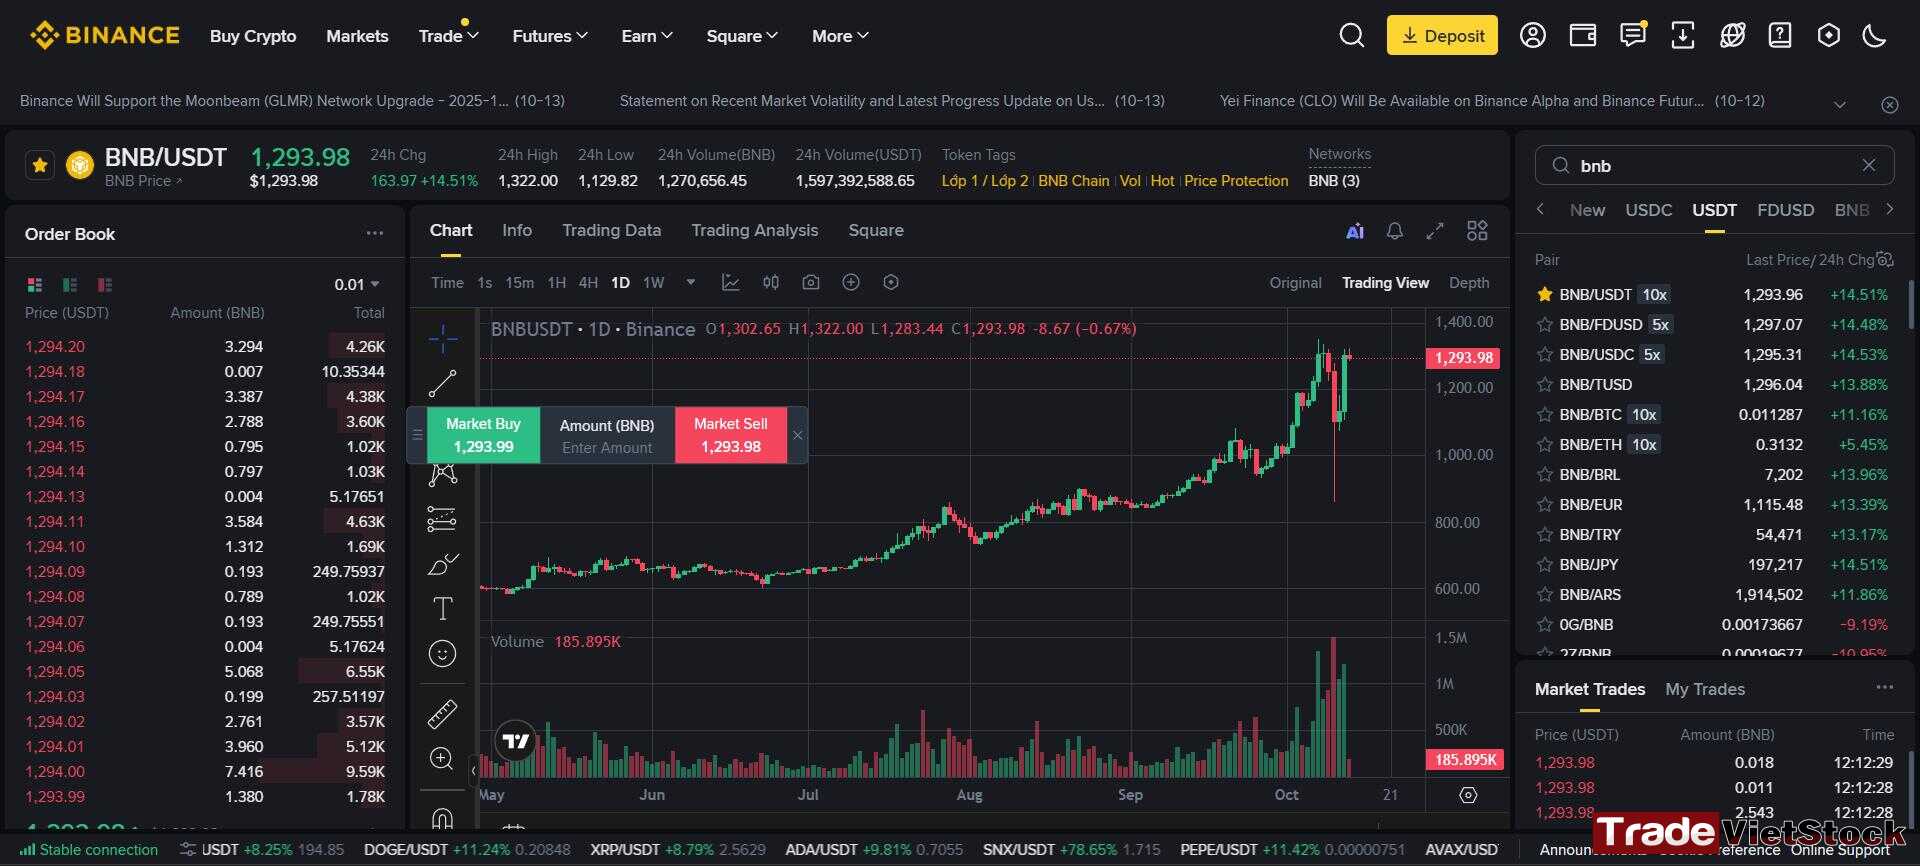The height and width of the screenshot is (866, 1920).
Task: Expand the Square menu in navigation
Action: [742, 36]
